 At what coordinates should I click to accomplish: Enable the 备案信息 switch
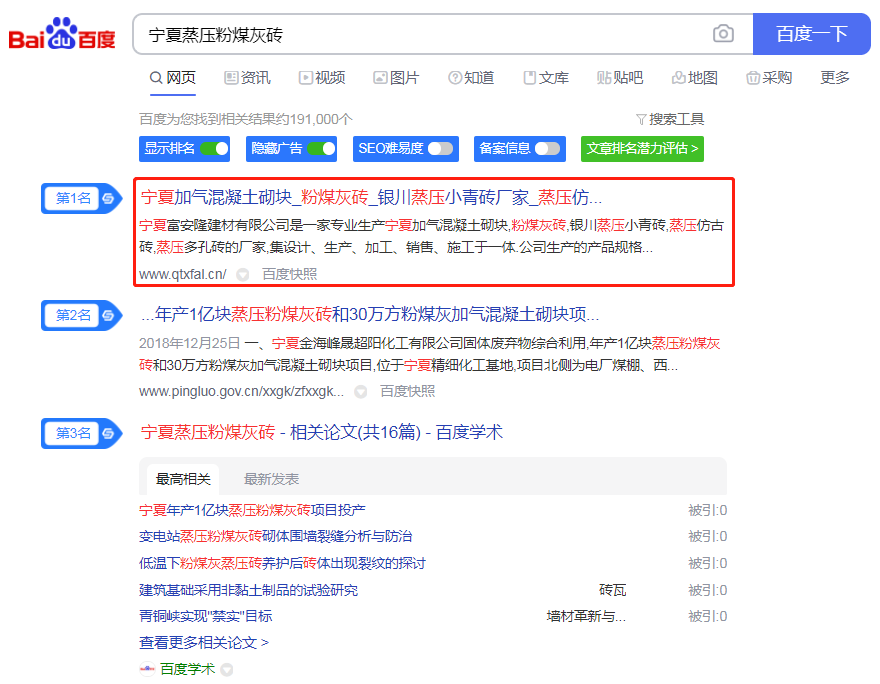tap(548, 149)
